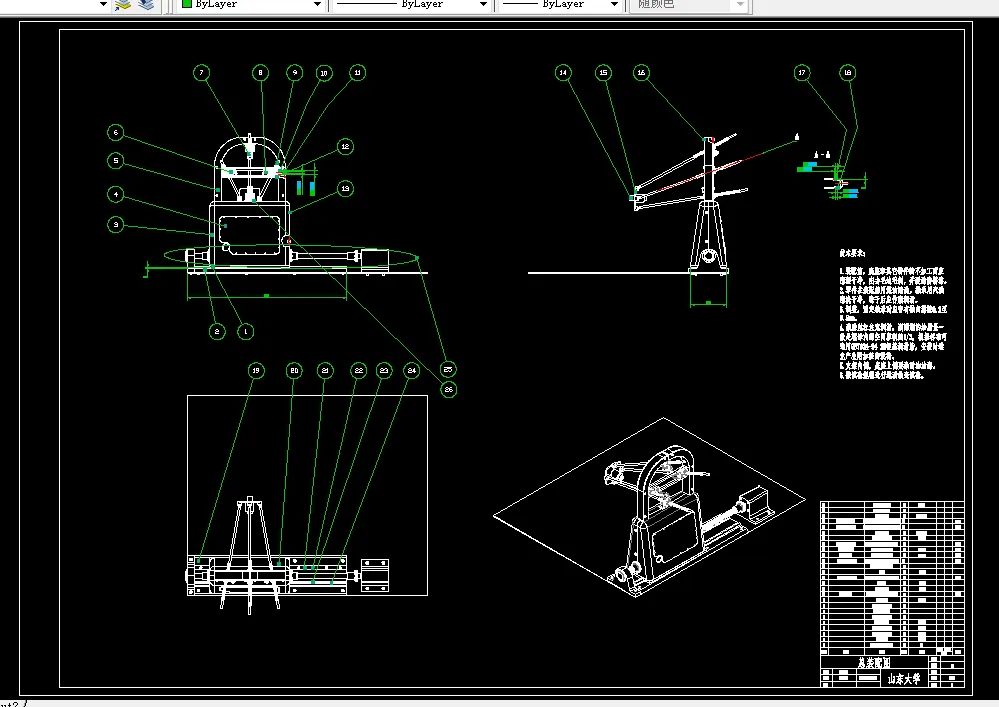Select part balloon number 6
Viewport: 999px width, 707px height.
pos(115,132)
